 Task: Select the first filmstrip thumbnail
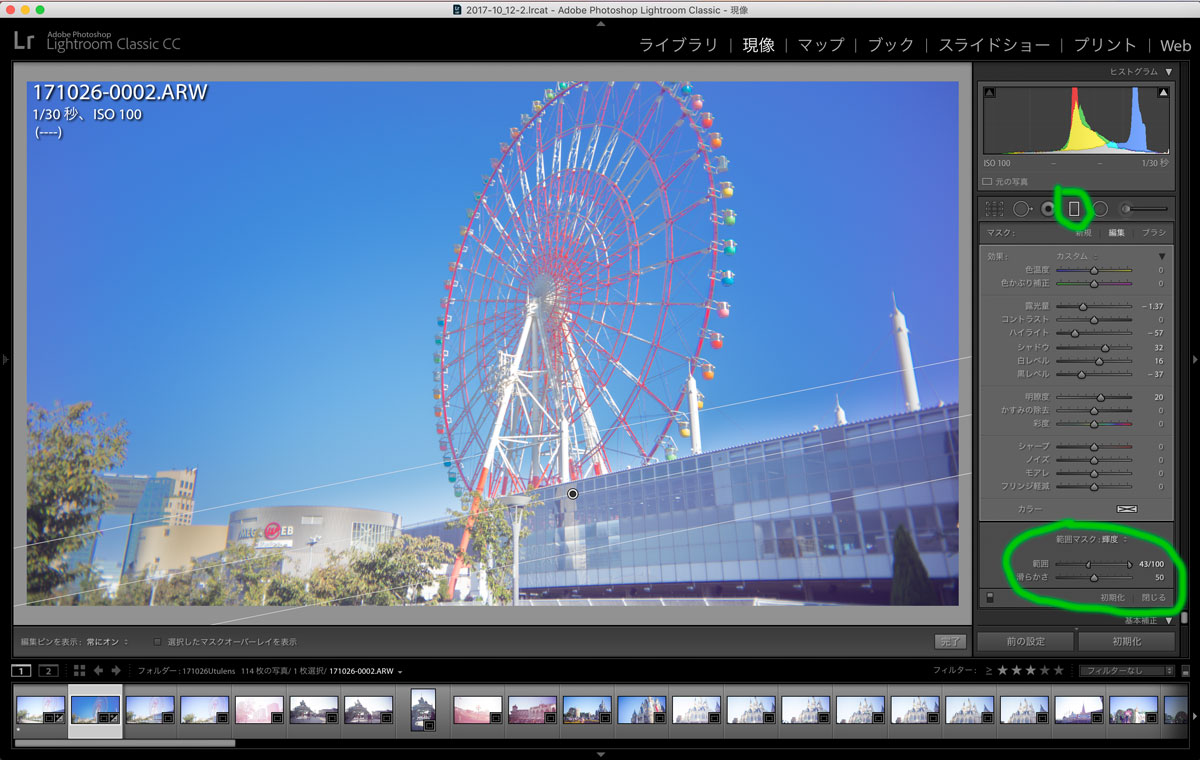click(40, 710)
